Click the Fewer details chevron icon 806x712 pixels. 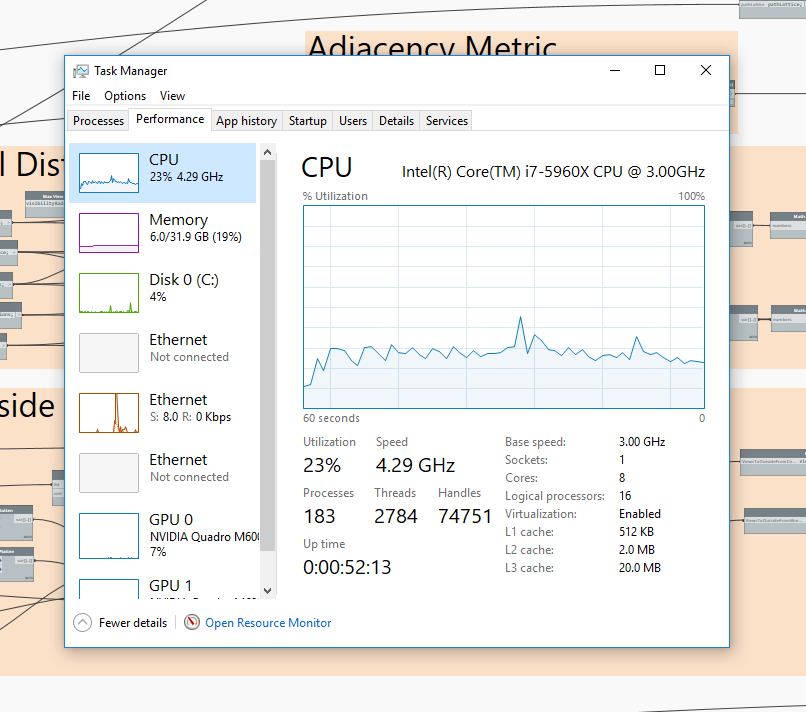(x=83, y=623)
